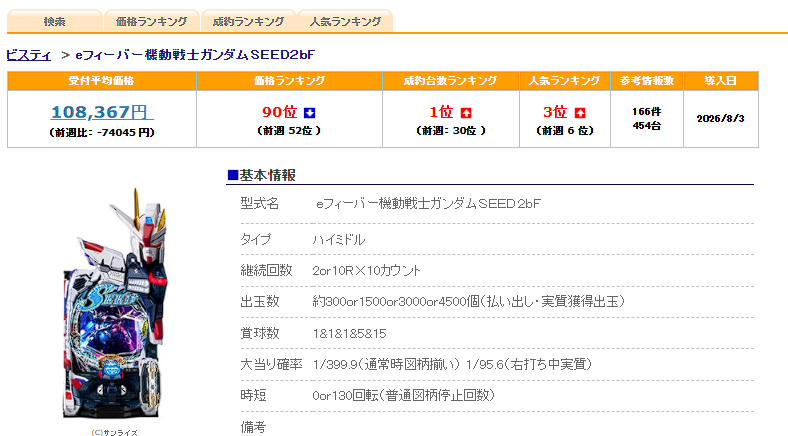Click the 2or10R×10カウント value

pyautogui.click(x=366, y=270)
